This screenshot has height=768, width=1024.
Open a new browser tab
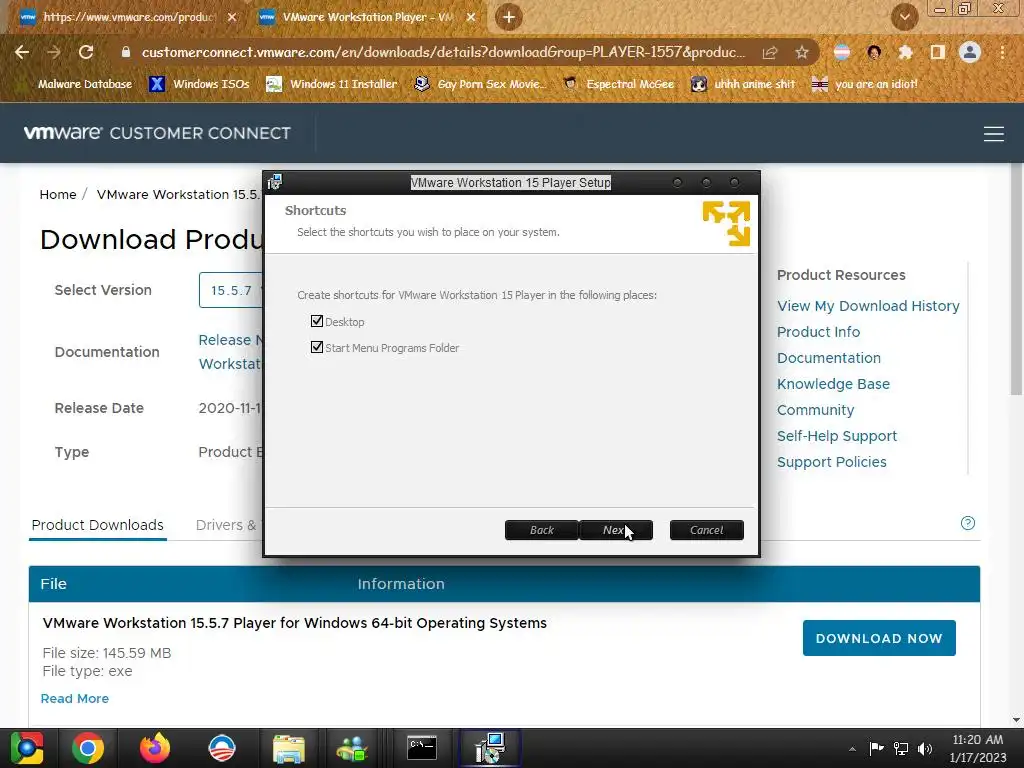point(509,18)
